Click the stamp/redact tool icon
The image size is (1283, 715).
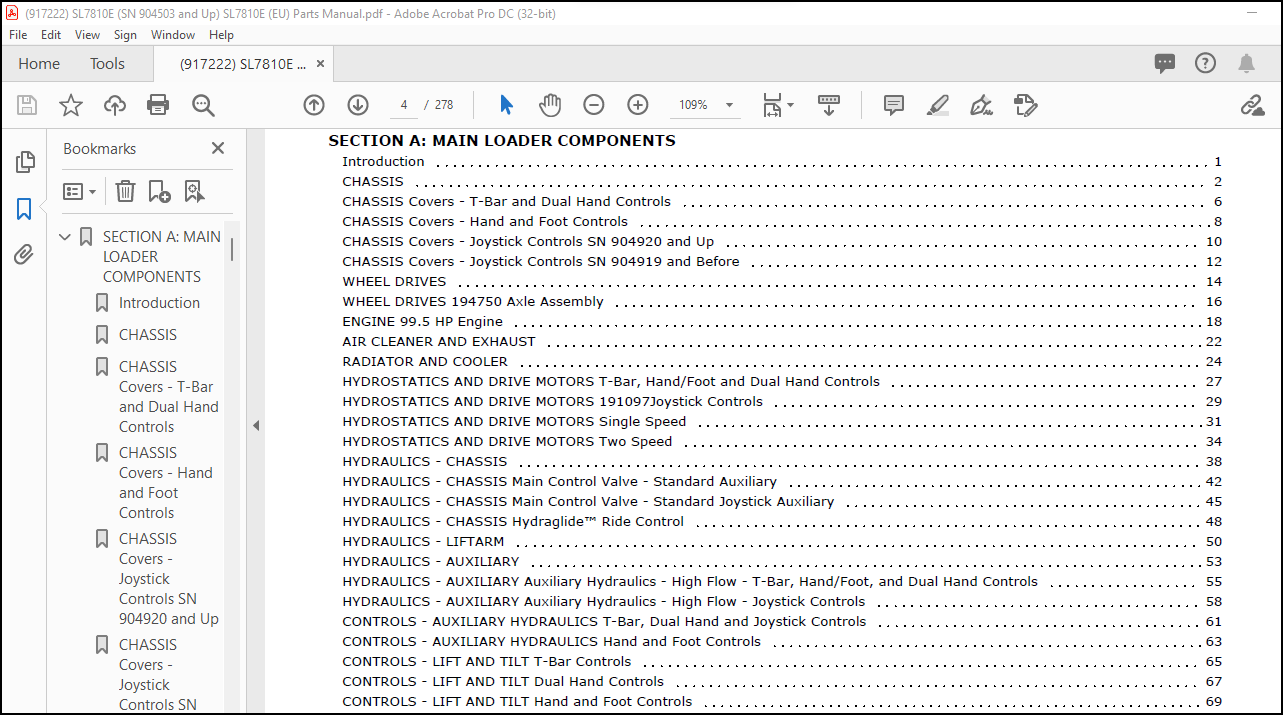[1025, 105]
